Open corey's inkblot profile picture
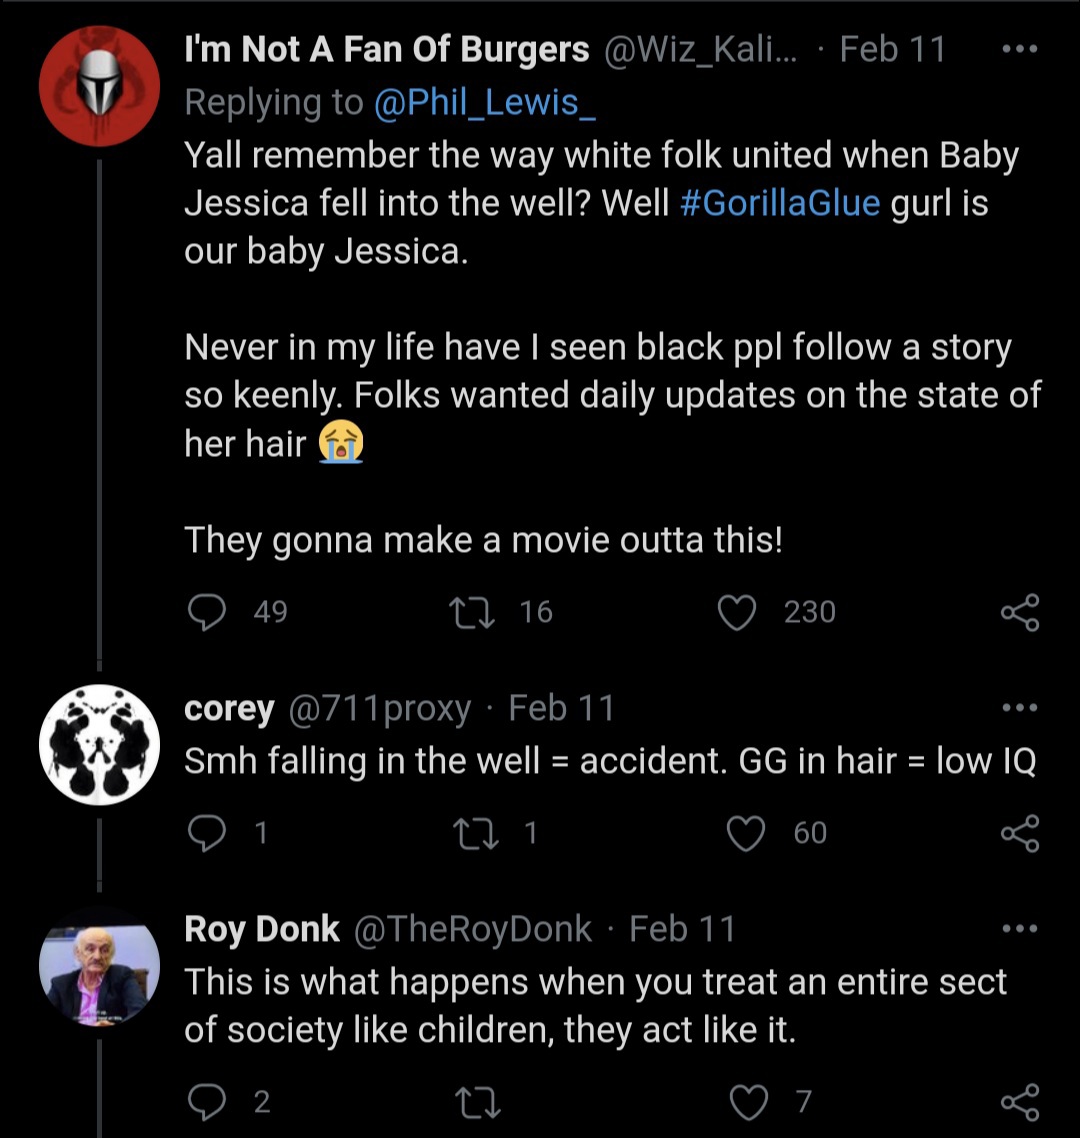The image size is (1080, 1138). 99,744
